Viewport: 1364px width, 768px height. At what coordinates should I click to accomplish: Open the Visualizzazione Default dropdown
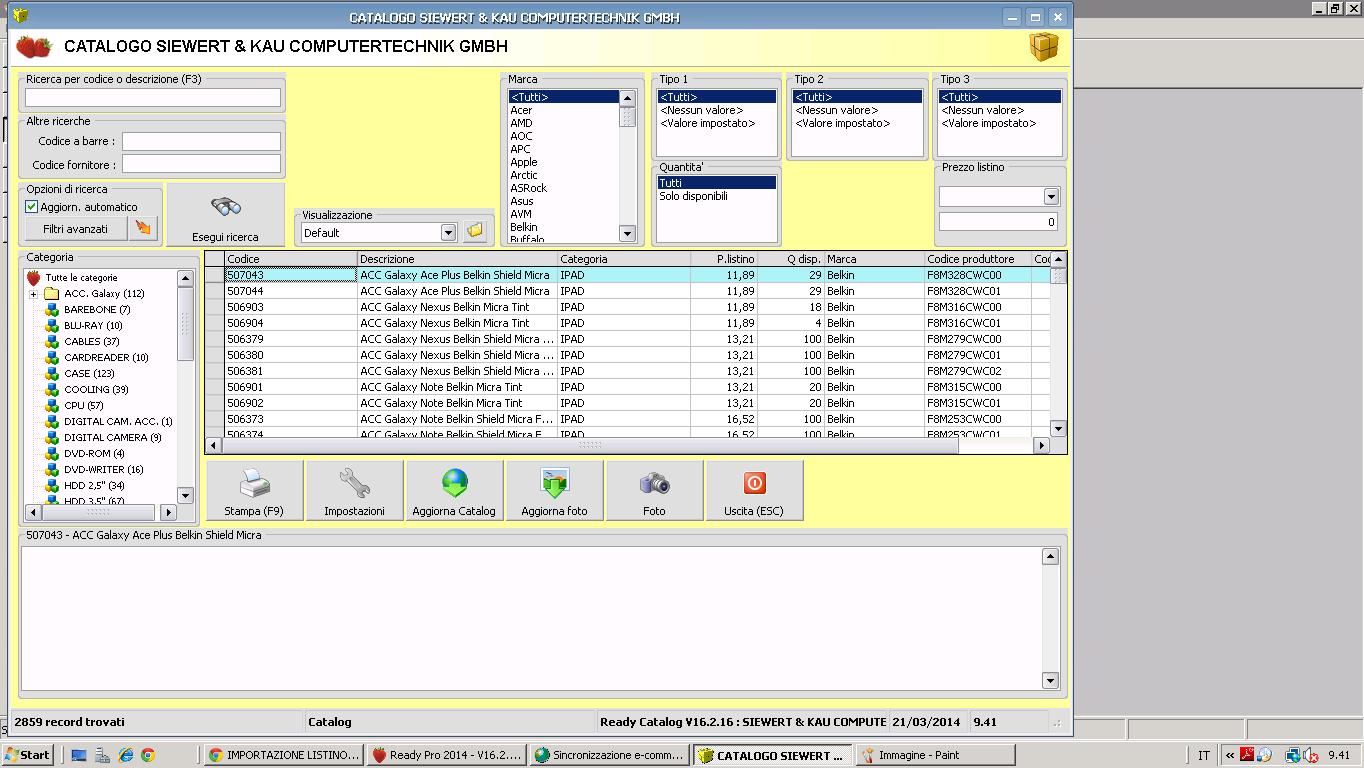[448, 233]
